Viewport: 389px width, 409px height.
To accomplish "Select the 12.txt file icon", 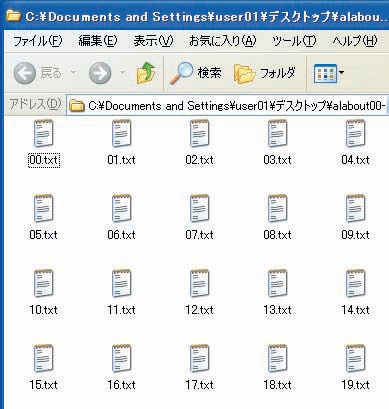I will click(200, 284).
